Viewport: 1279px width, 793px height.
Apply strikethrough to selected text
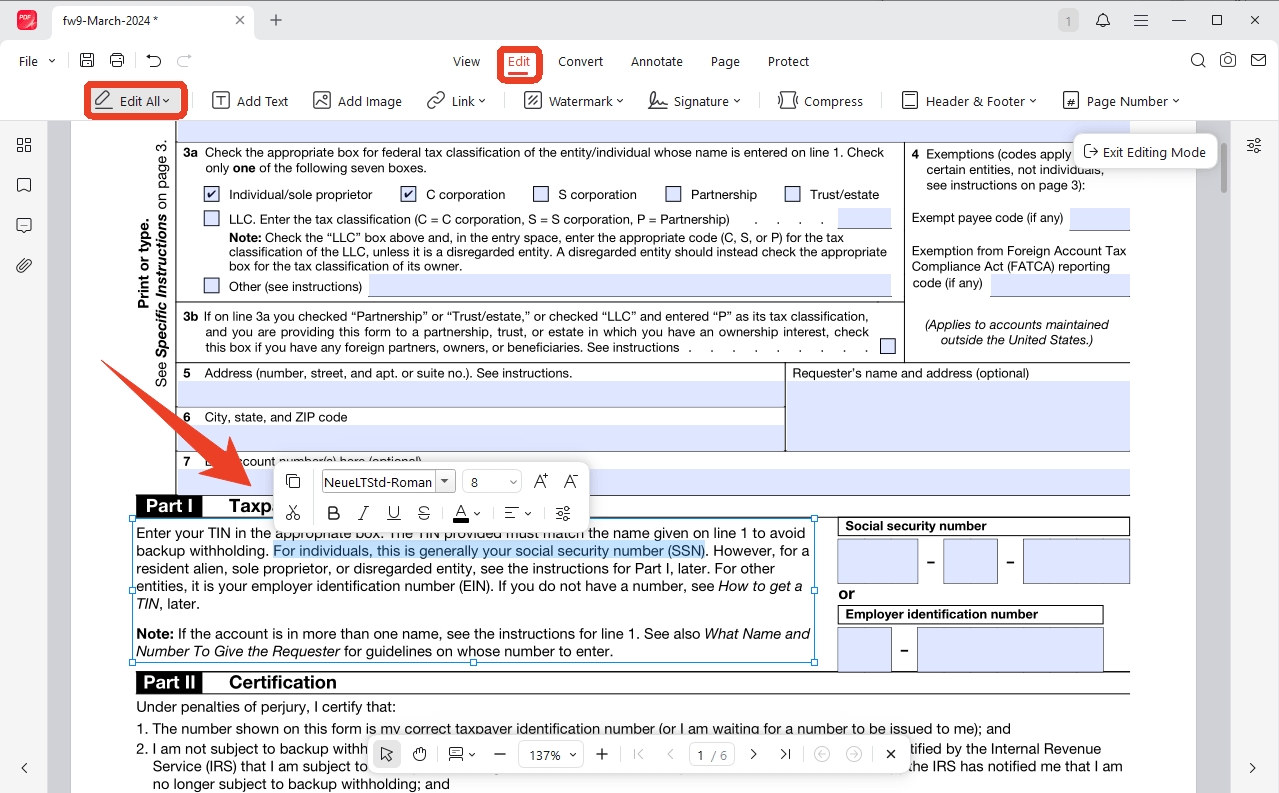(424, 513)
